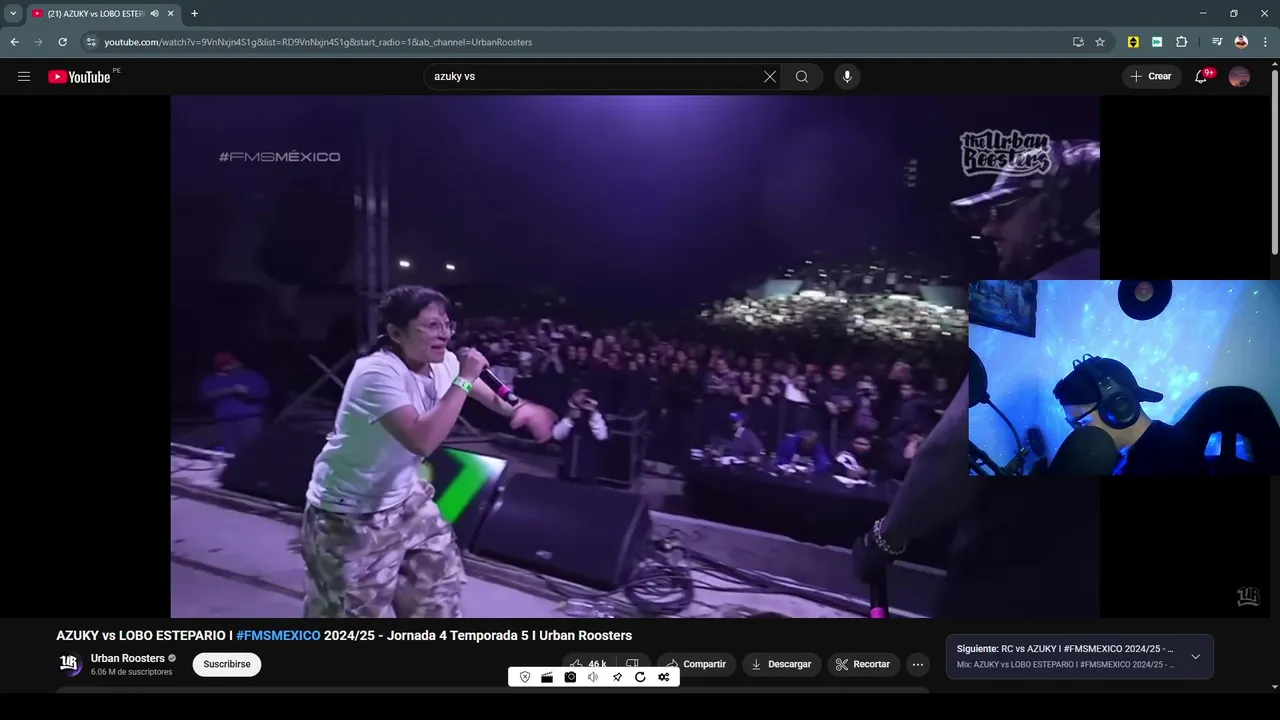Click the Urban Roosters watermark in video corner

[x=1247, y=597]
